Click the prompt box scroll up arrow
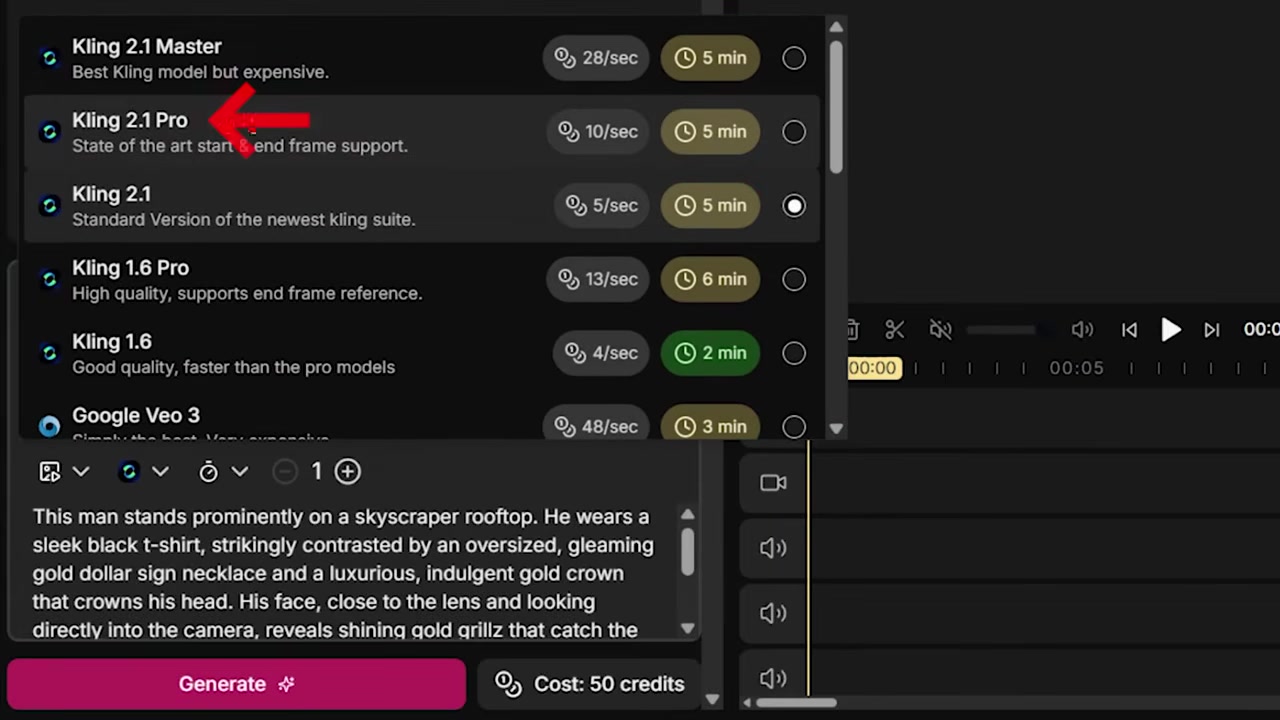This screenshot has width=1280, height=720. click(x=687, y=515)
